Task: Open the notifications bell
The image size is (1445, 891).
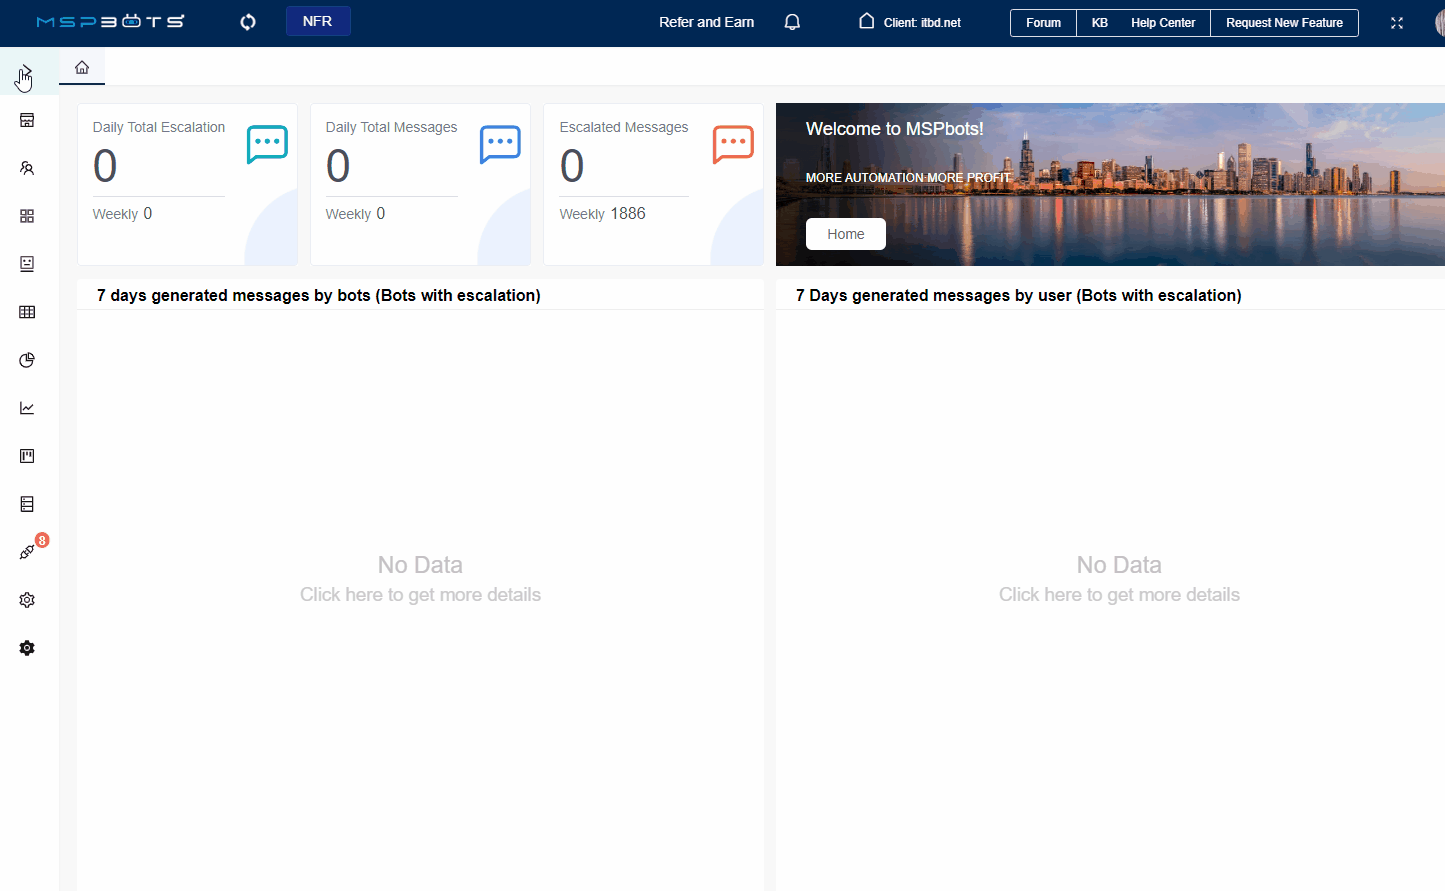Action: coord(792,22)
